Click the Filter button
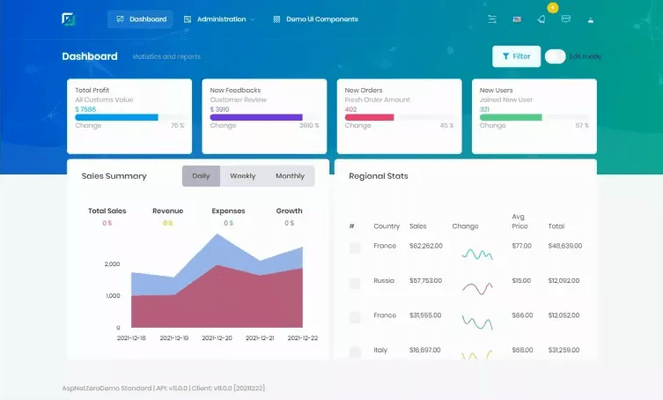The height and width of the screenshot is (400, 663). click(516, 56)
